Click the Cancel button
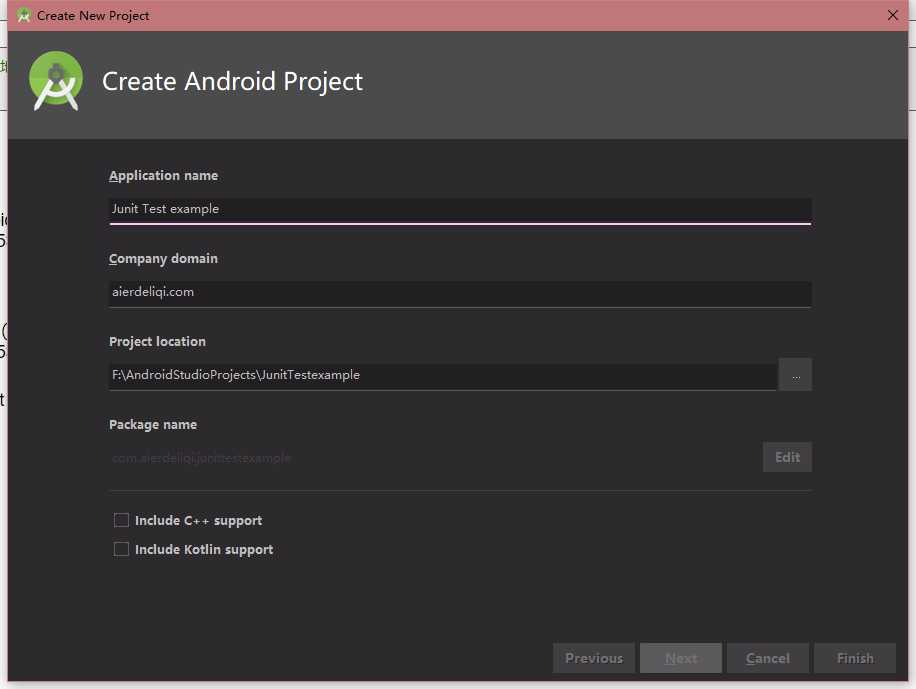 coord(768,658)
